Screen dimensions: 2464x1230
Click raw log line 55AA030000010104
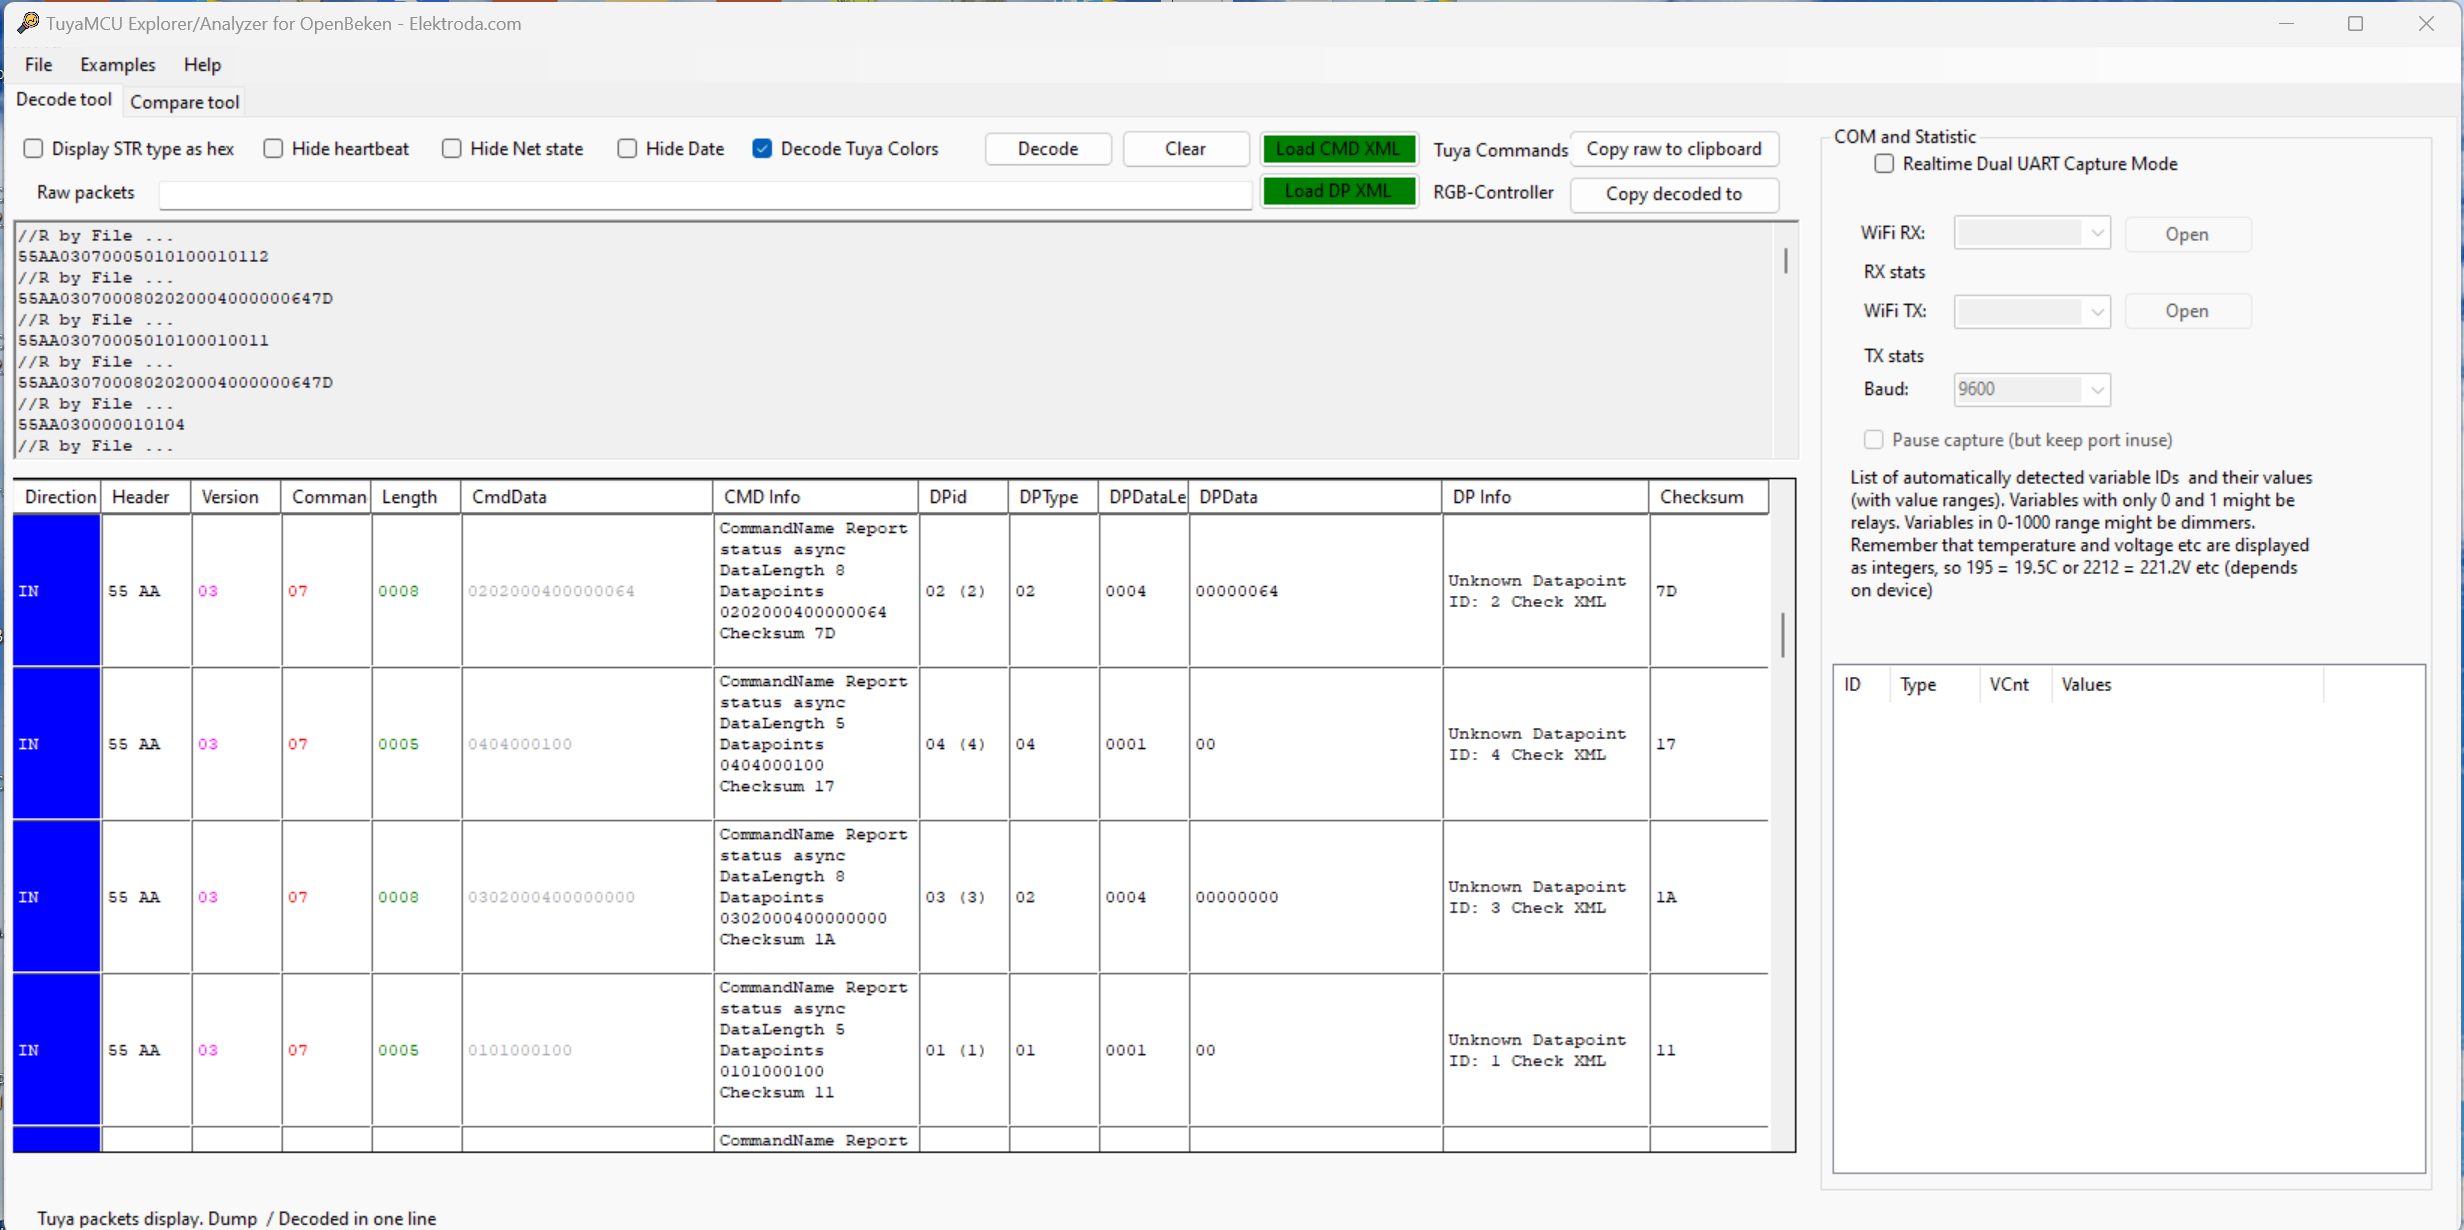tap(101, 425)
